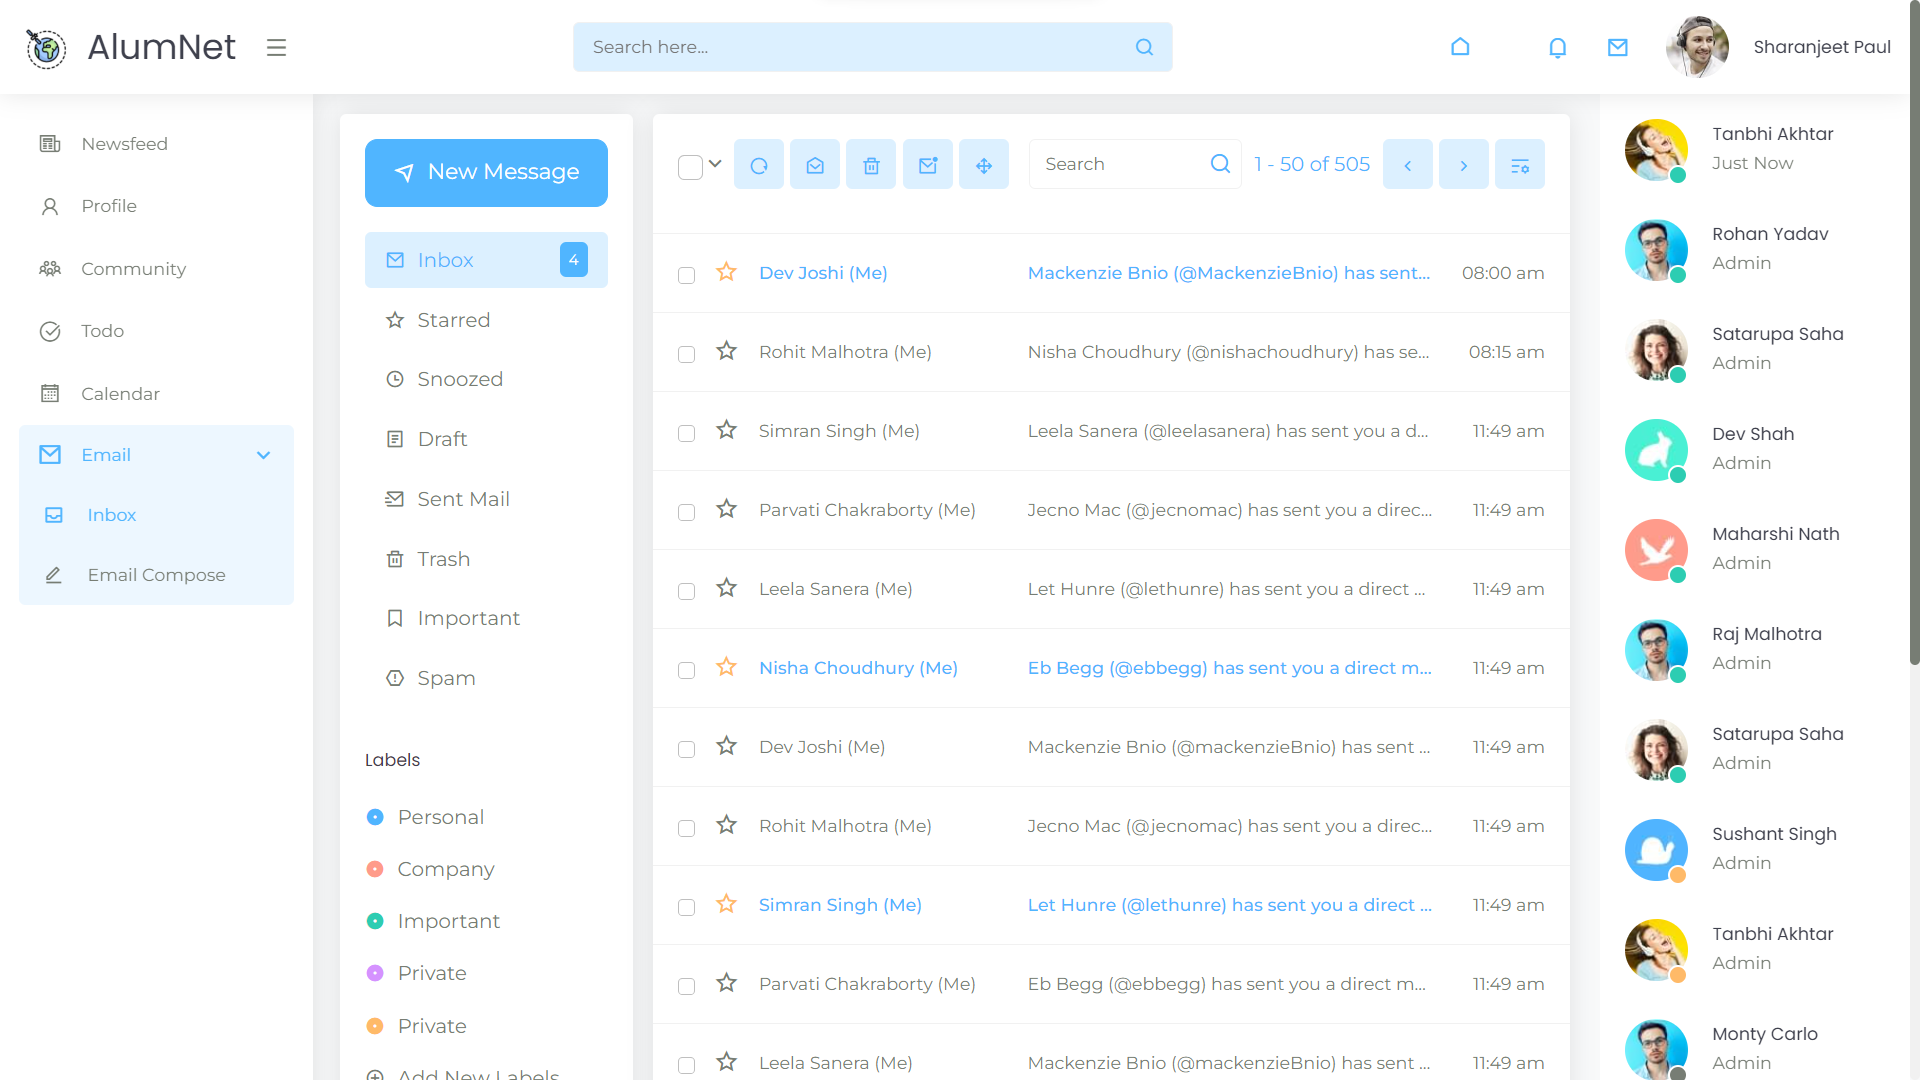Go to next page of emails

point(1463,165)
